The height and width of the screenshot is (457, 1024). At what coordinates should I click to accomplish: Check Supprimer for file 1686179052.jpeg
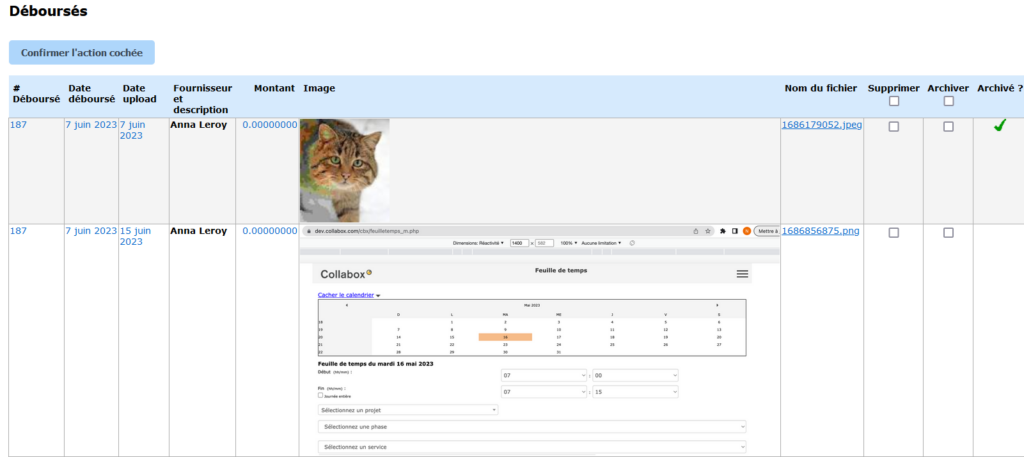tap(894, 127)
